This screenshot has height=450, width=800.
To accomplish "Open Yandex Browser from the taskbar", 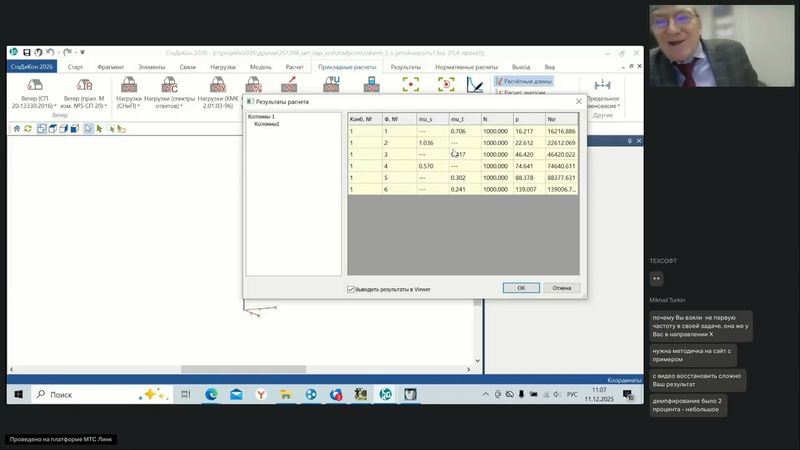I will point(262,395).
